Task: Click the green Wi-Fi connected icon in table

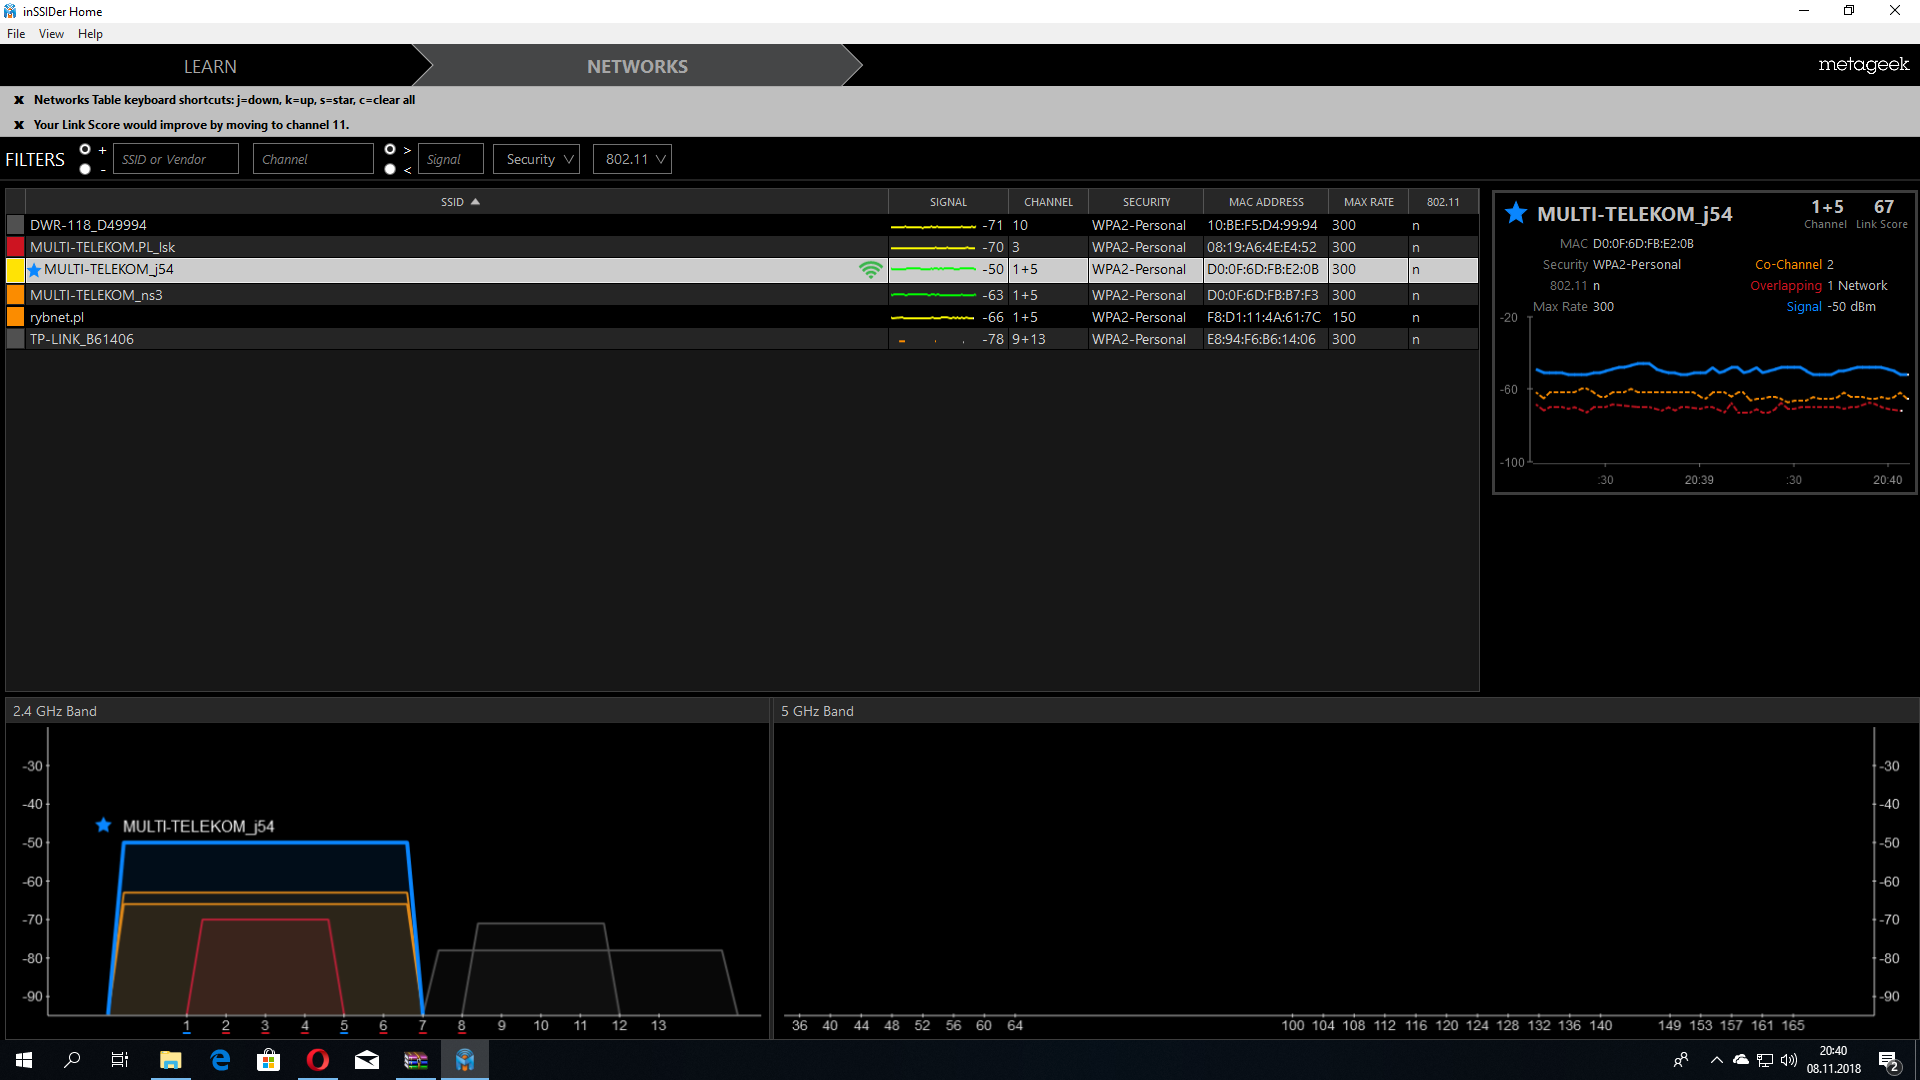Action: tap(870, 270)
